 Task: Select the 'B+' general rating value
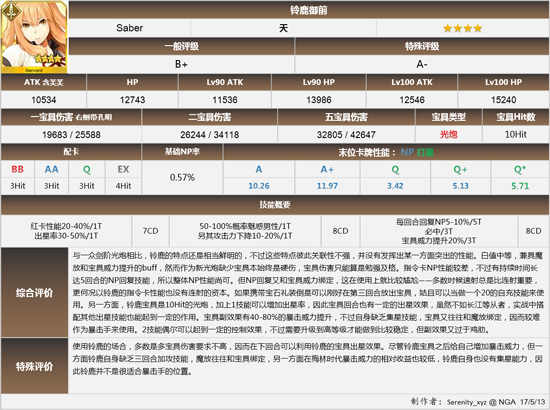[181, 64]
